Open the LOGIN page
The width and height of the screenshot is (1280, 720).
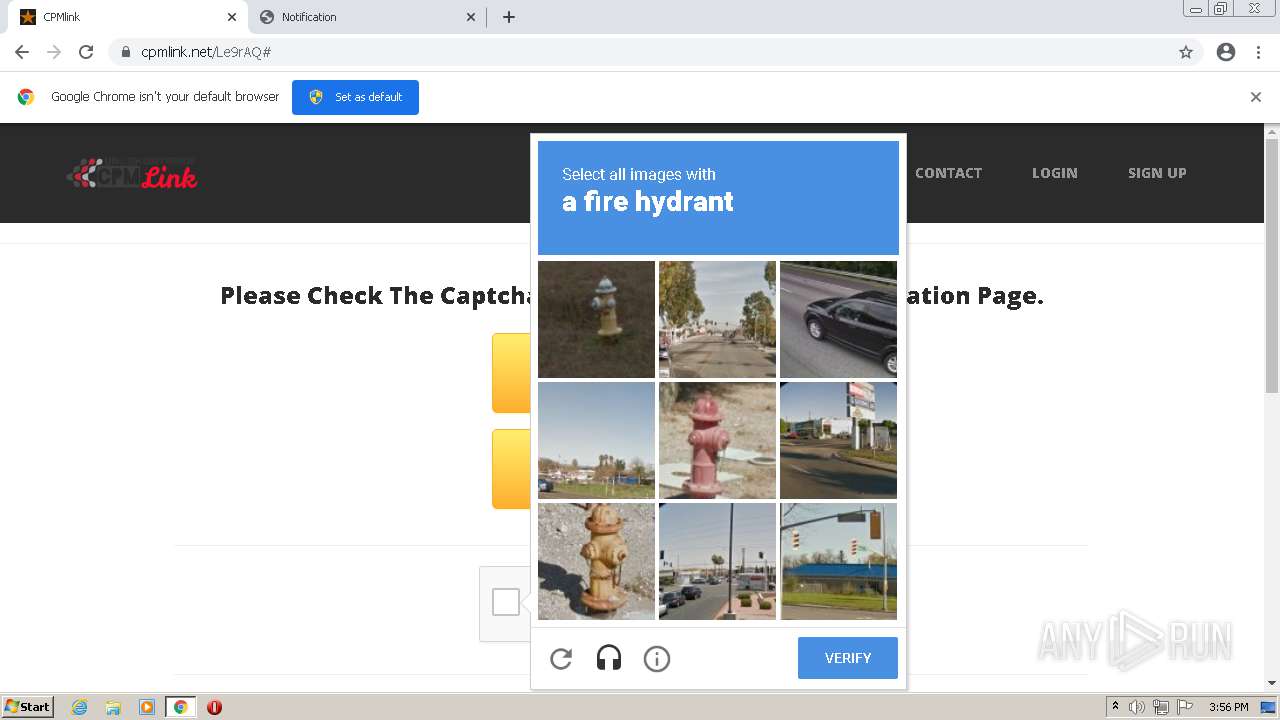pyautogui.click(x=1055, y=173)
